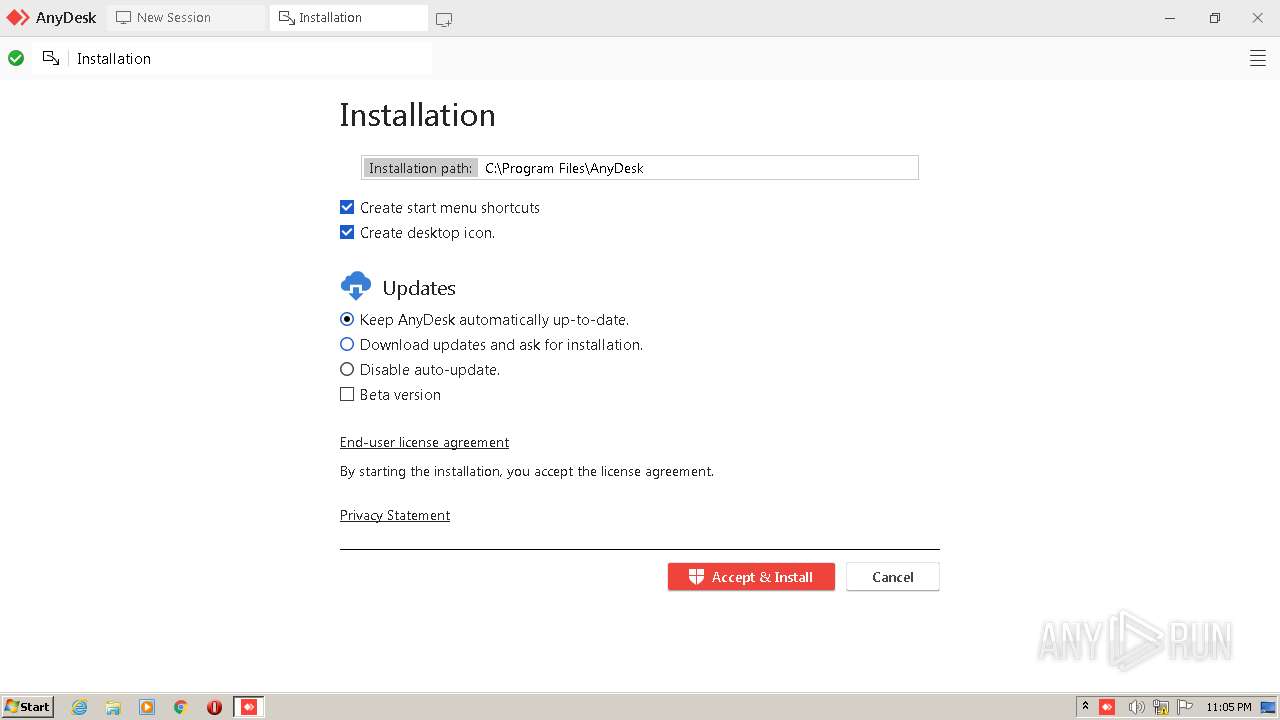Close the AnyDesk window

(1258, 18)
